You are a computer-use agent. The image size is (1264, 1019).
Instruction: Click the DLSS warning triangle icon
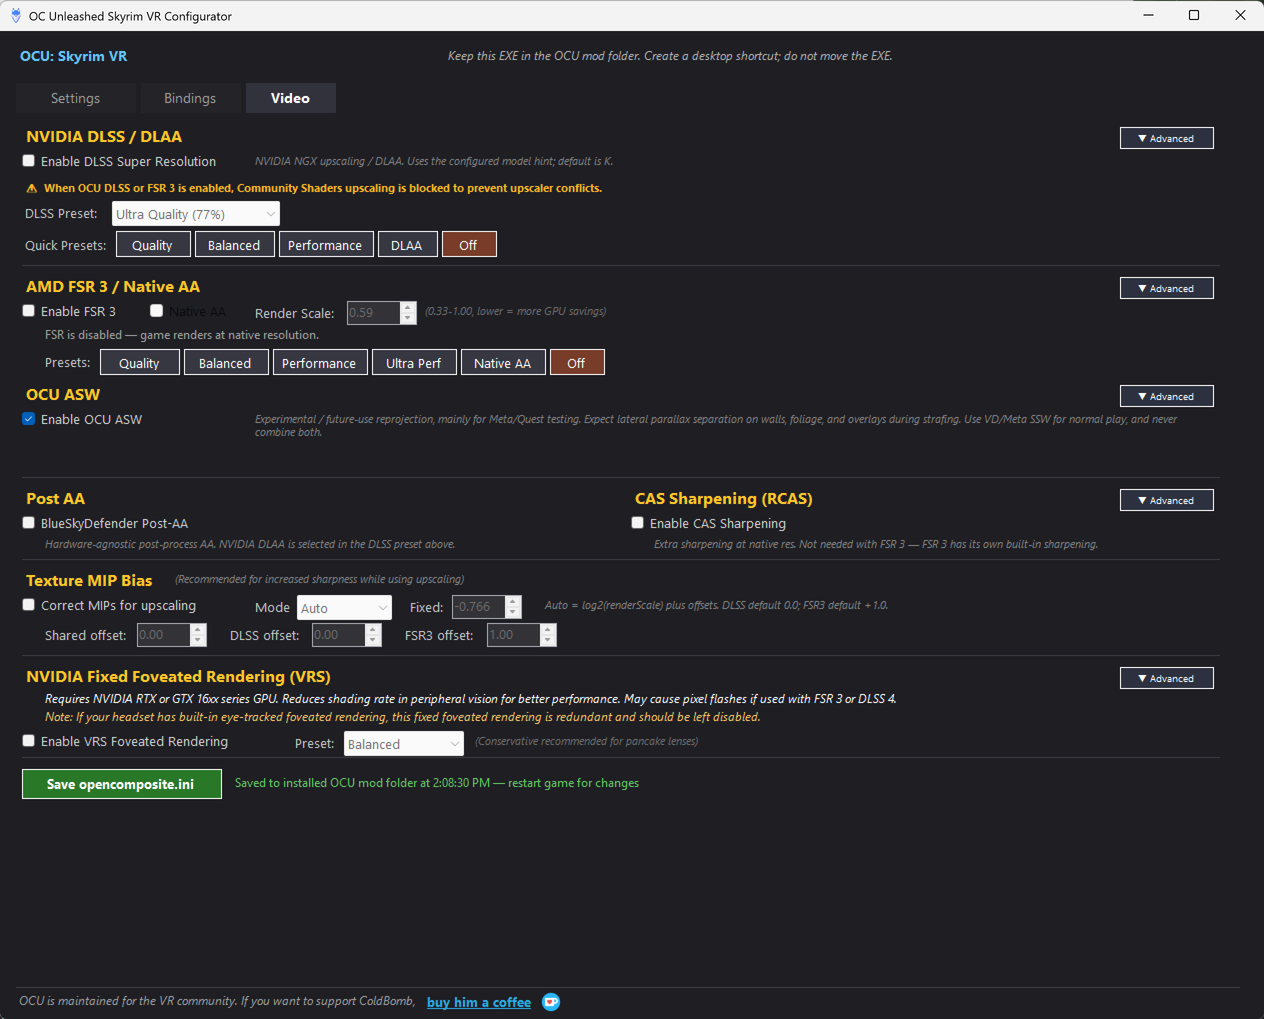coord(32,188)
